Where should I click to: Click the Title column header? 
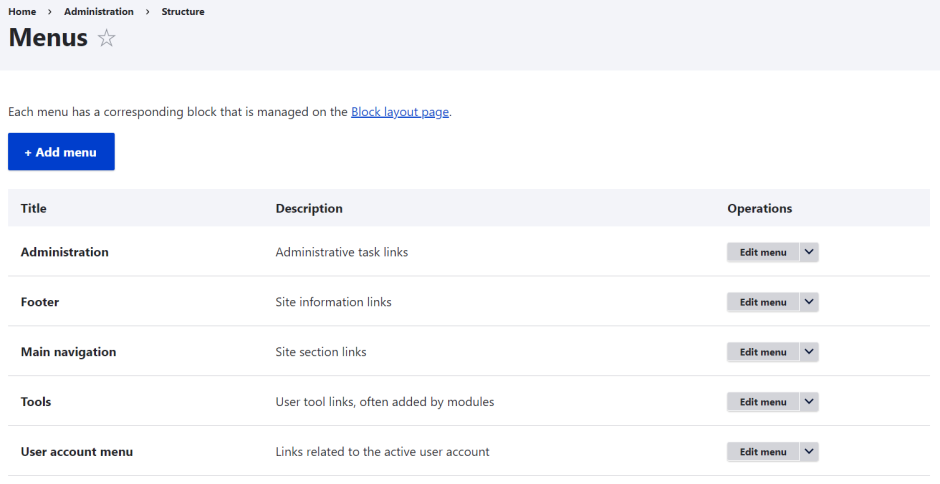click(34, 209)
